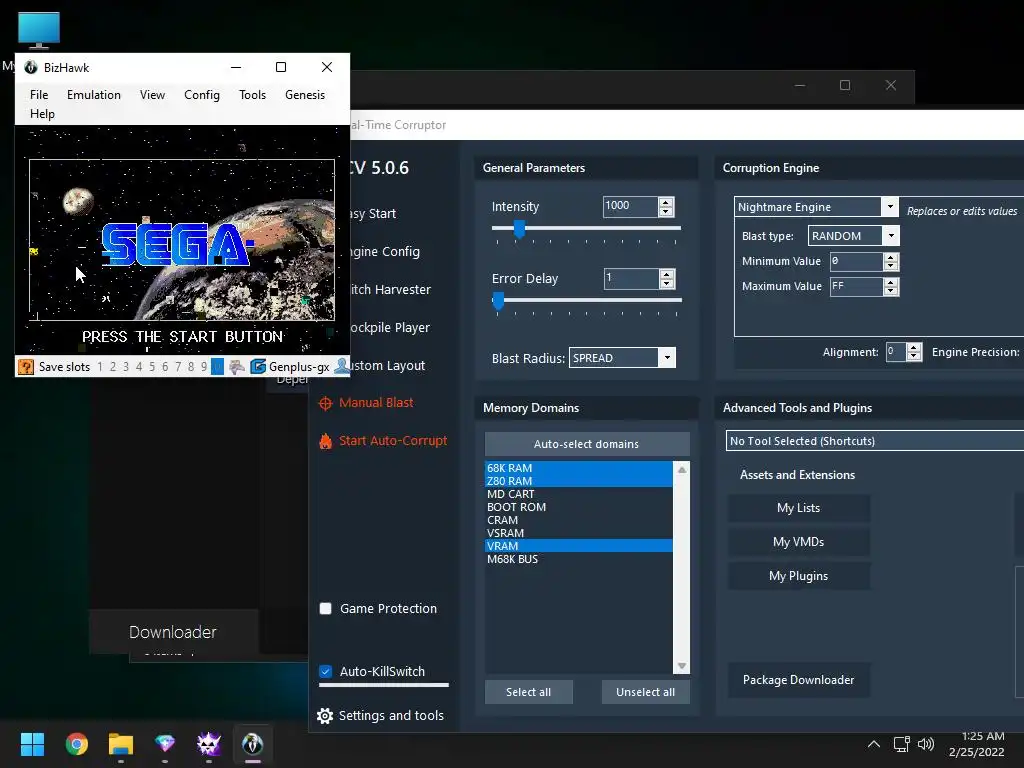Click the Start Auto-Corrupt flame icon
This screenshot has height=768, width=1024.
point(325,441)
